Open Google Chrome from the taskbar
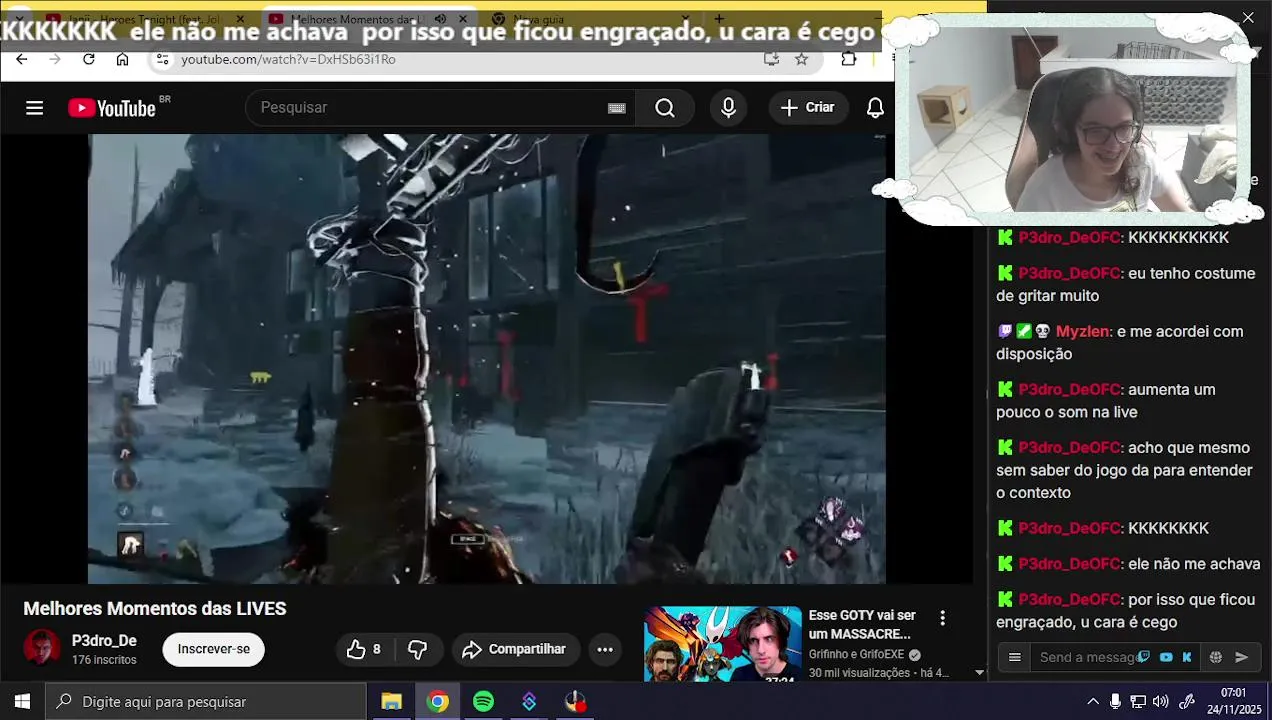Image resolution: width=1272 pixels, height=720 pixels. (438, 702)
